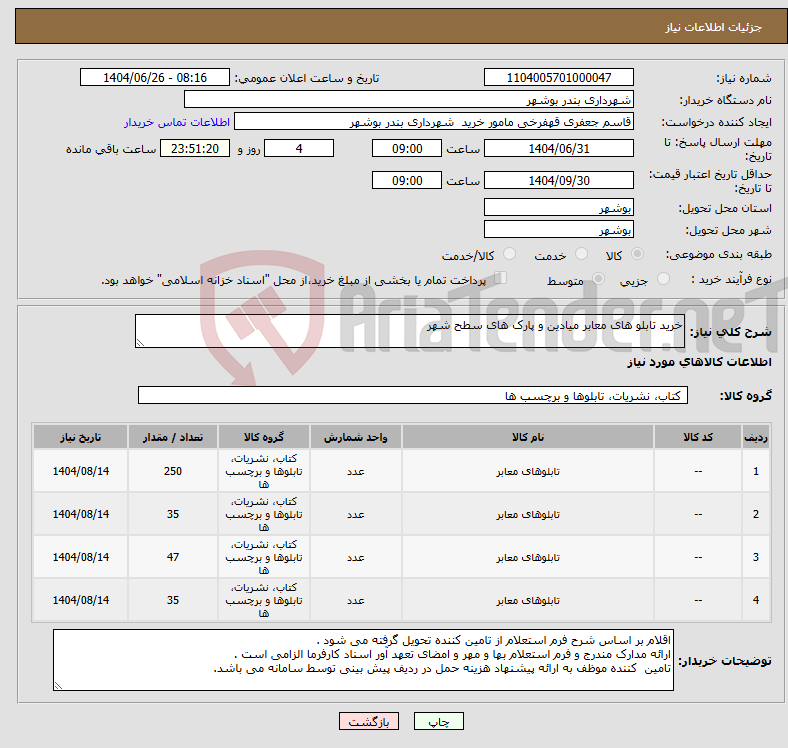Click quantity cell 250 in row 1
Image resolution: width=788 pixels, height=748 pixels.
point(173,471)
